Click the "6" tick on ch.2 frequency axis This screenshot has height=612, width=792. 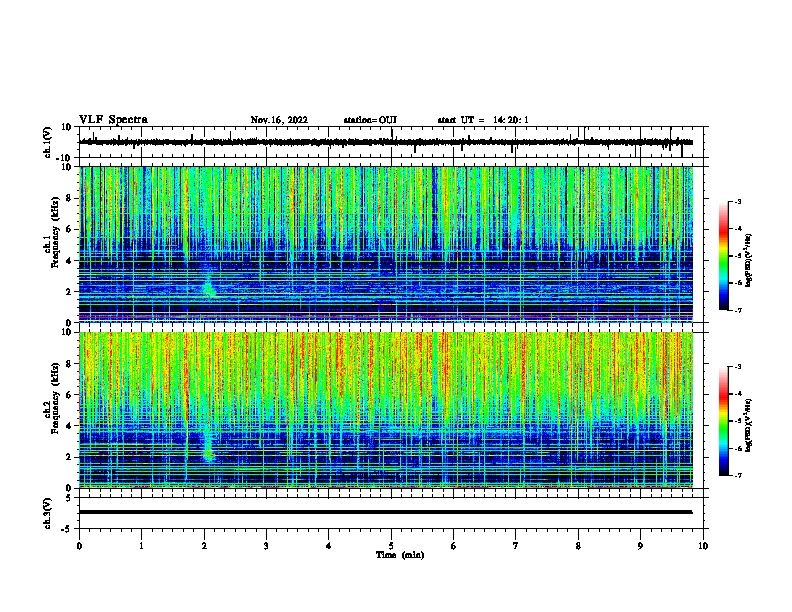69,395
